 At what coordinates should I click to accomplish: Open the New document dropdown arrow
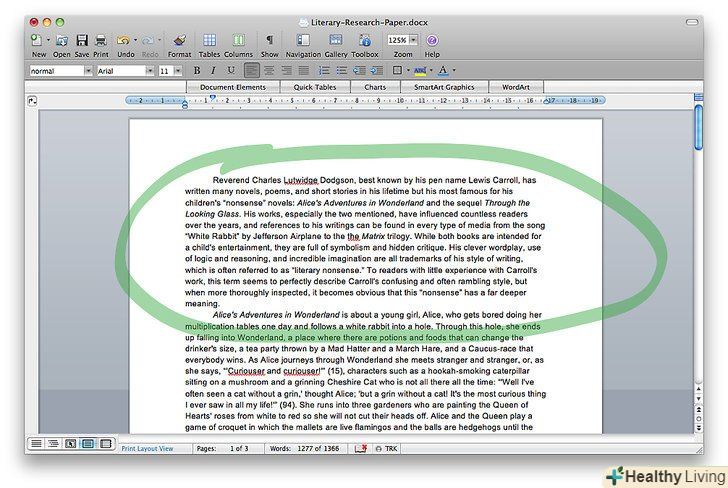[x=48, y=40]
